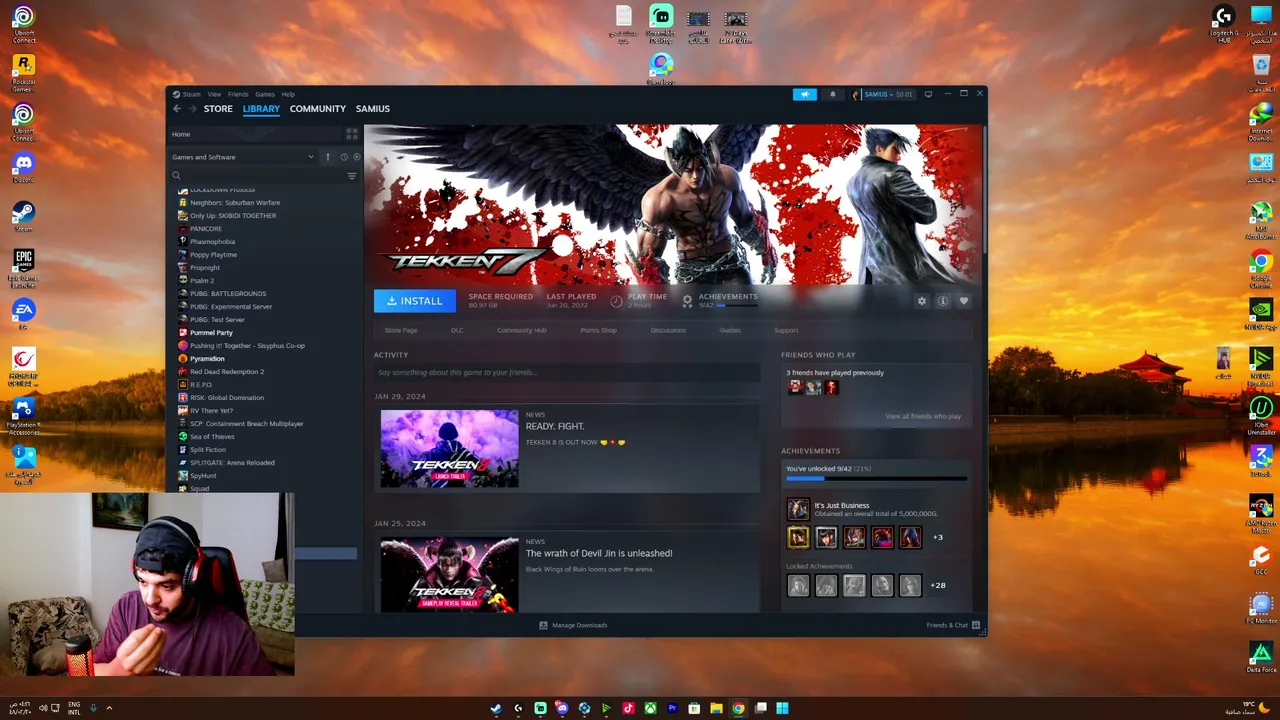Open the Games menu
This screenshot has width=1280, height=720.
point(265,94)
